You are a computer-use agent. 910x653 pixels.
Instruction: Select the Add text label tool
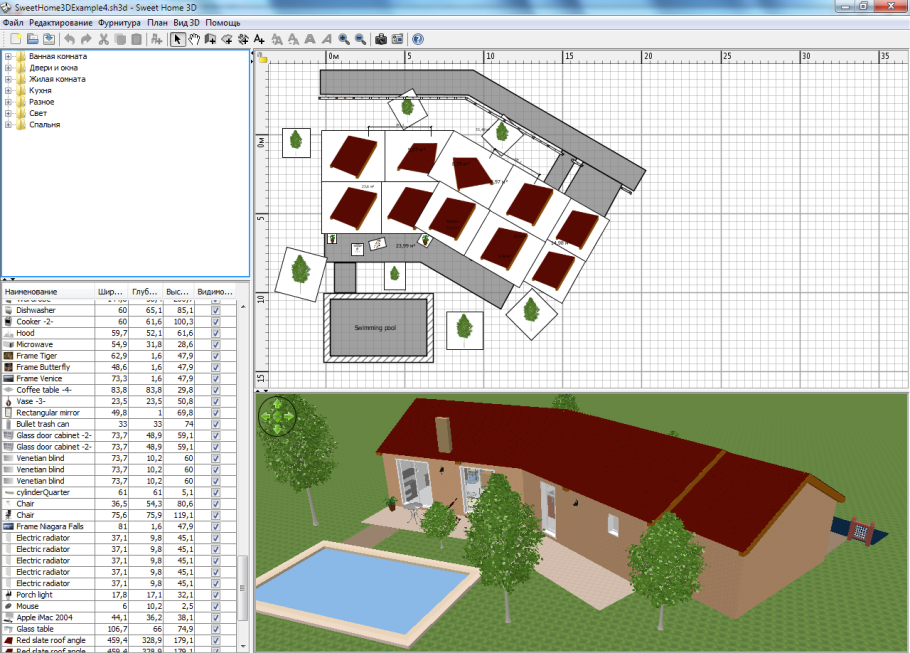259,39
